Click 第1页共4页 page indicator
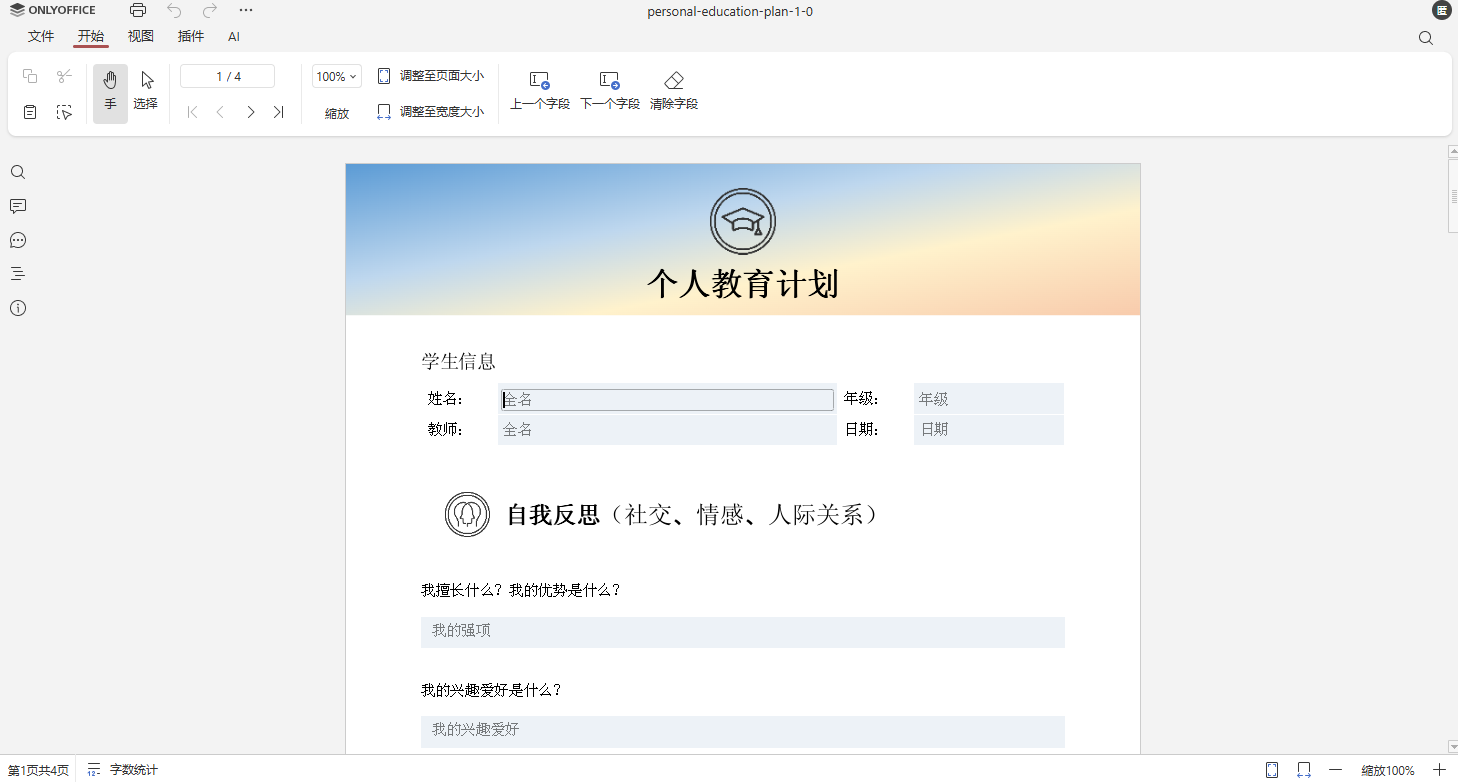 [x=39, y=770]
